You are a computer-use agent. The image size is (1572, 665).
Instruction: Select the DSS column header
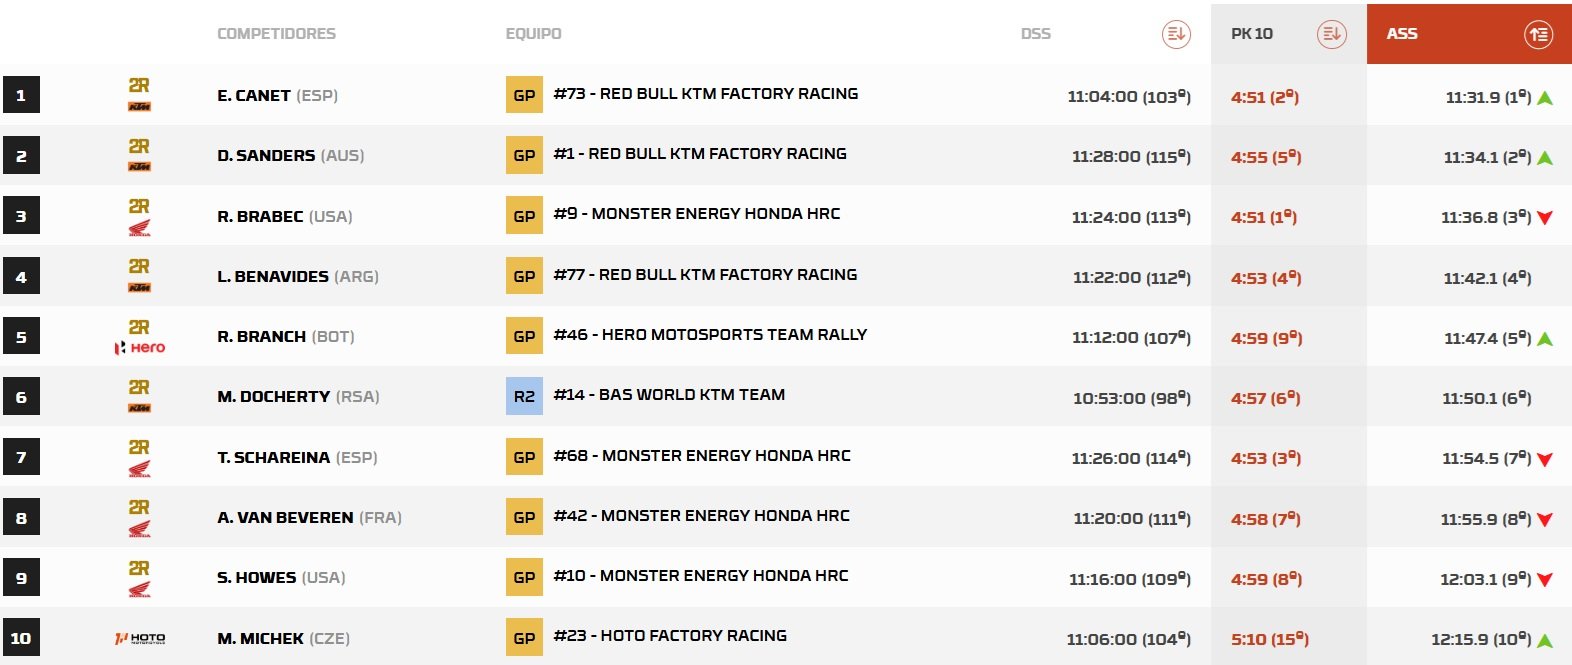coord(1035,34)
